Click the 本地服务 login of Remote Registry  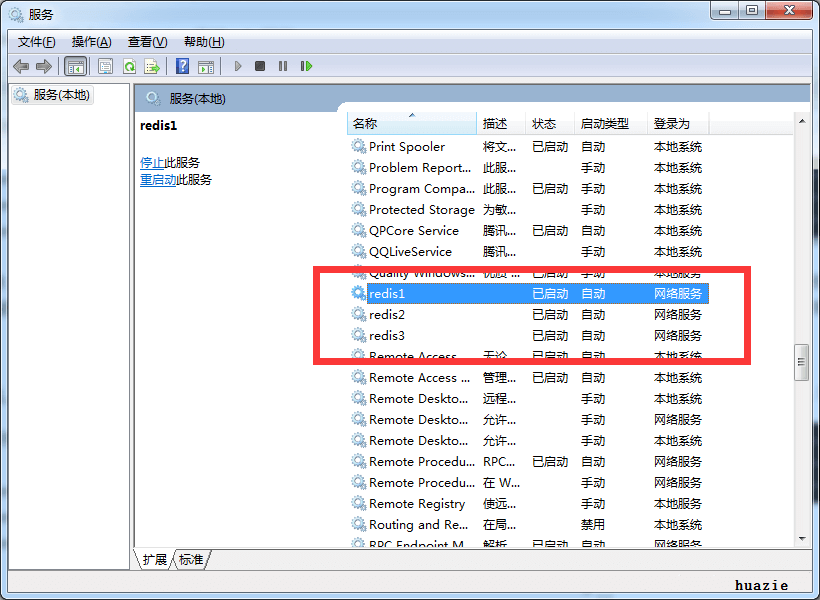click(x=678, y=503)
